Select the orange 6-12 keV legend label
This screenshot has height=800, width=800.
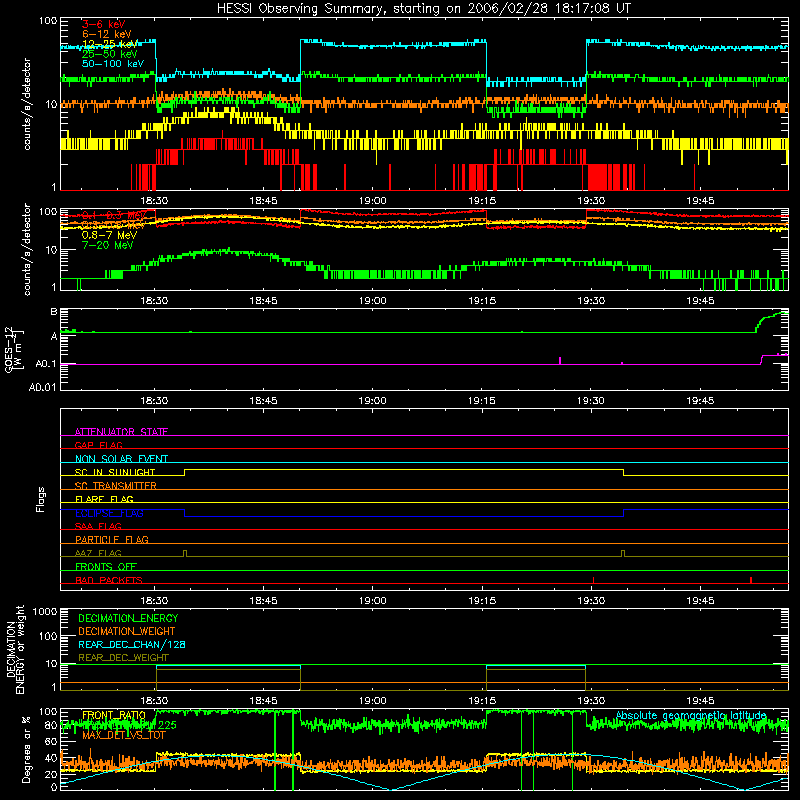(106, 34)
